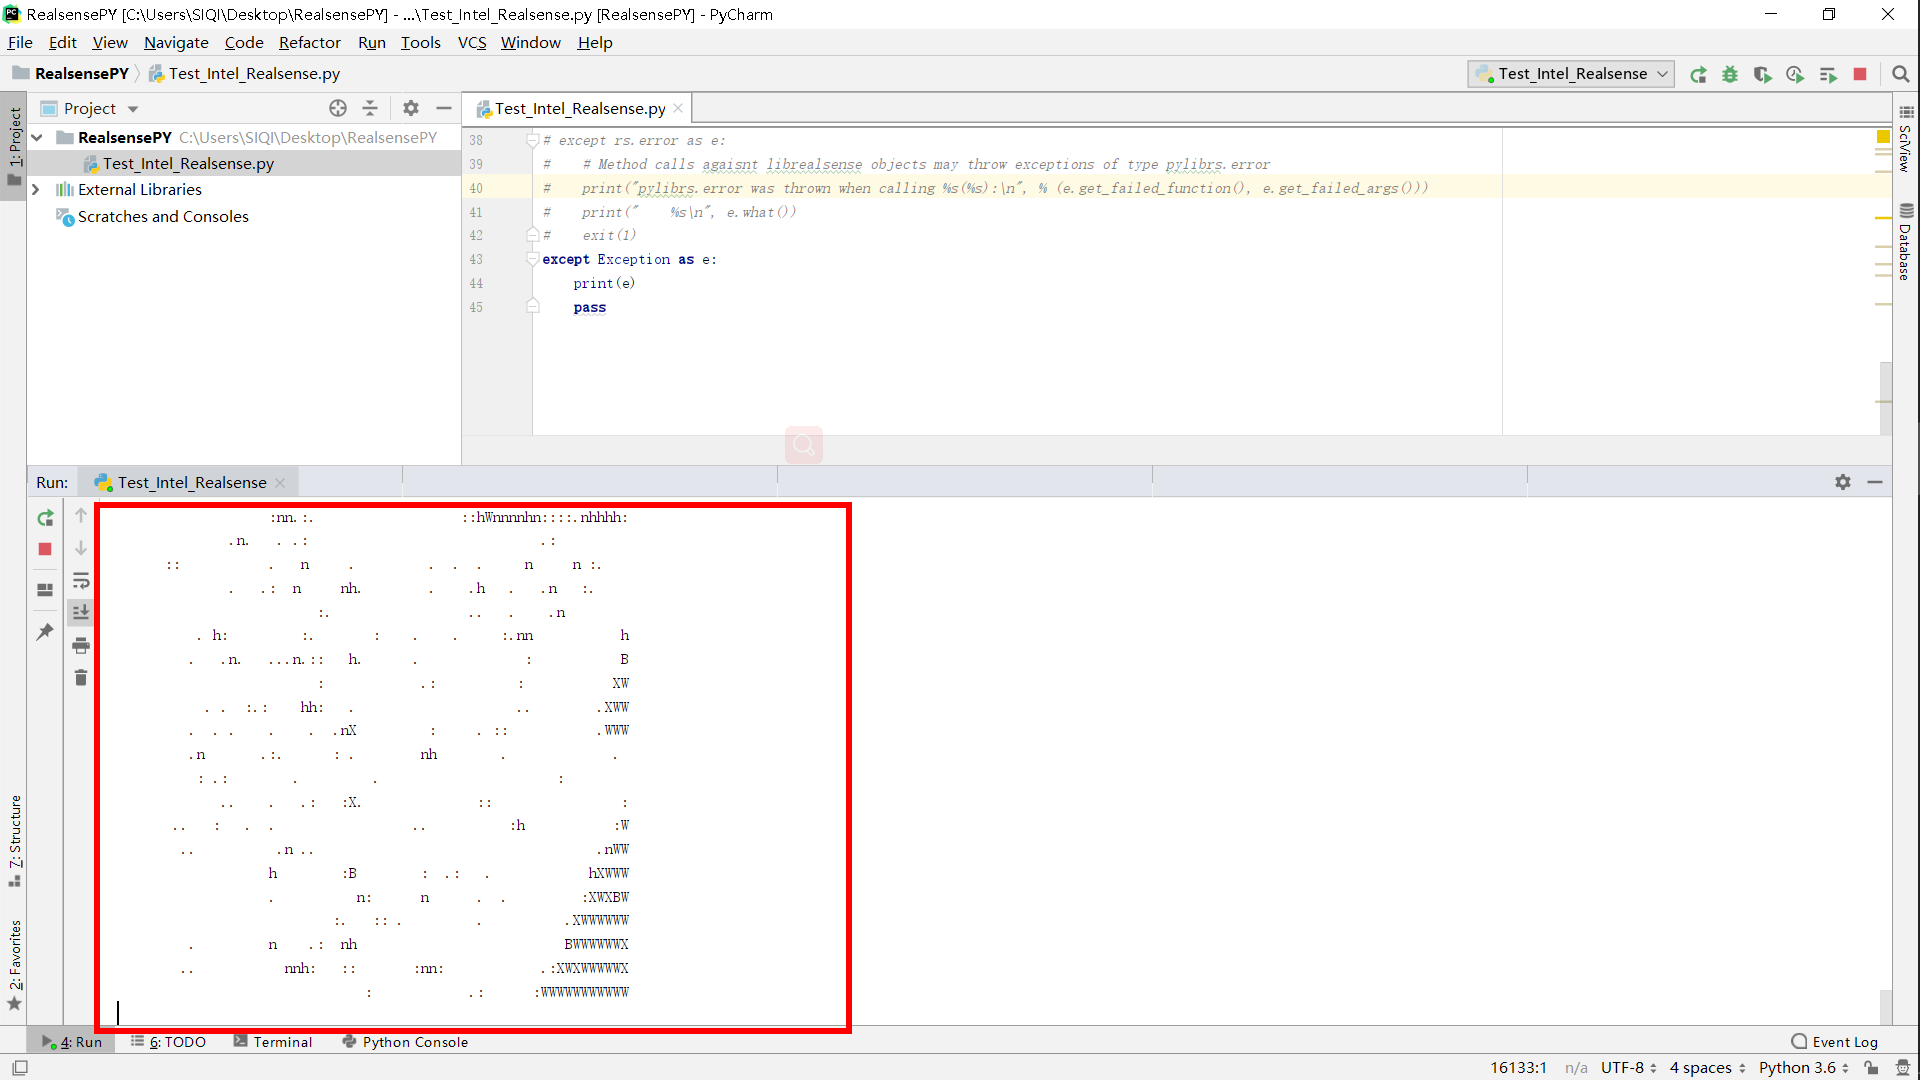Clear run output with trash icon
The width and height of the screenshot is (1920, 1080).
[81, 678]
